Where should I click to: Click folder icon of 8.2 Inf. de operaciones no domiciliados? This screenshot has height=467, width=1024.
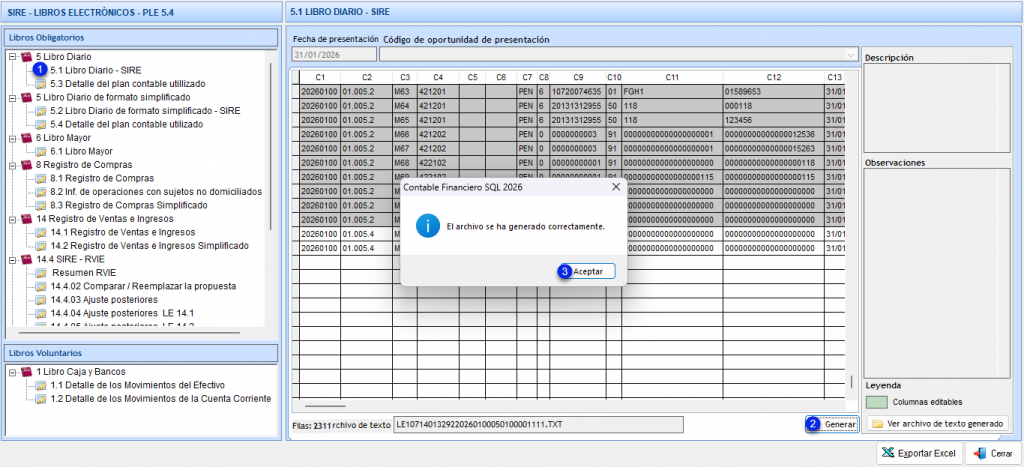[40, 192]
